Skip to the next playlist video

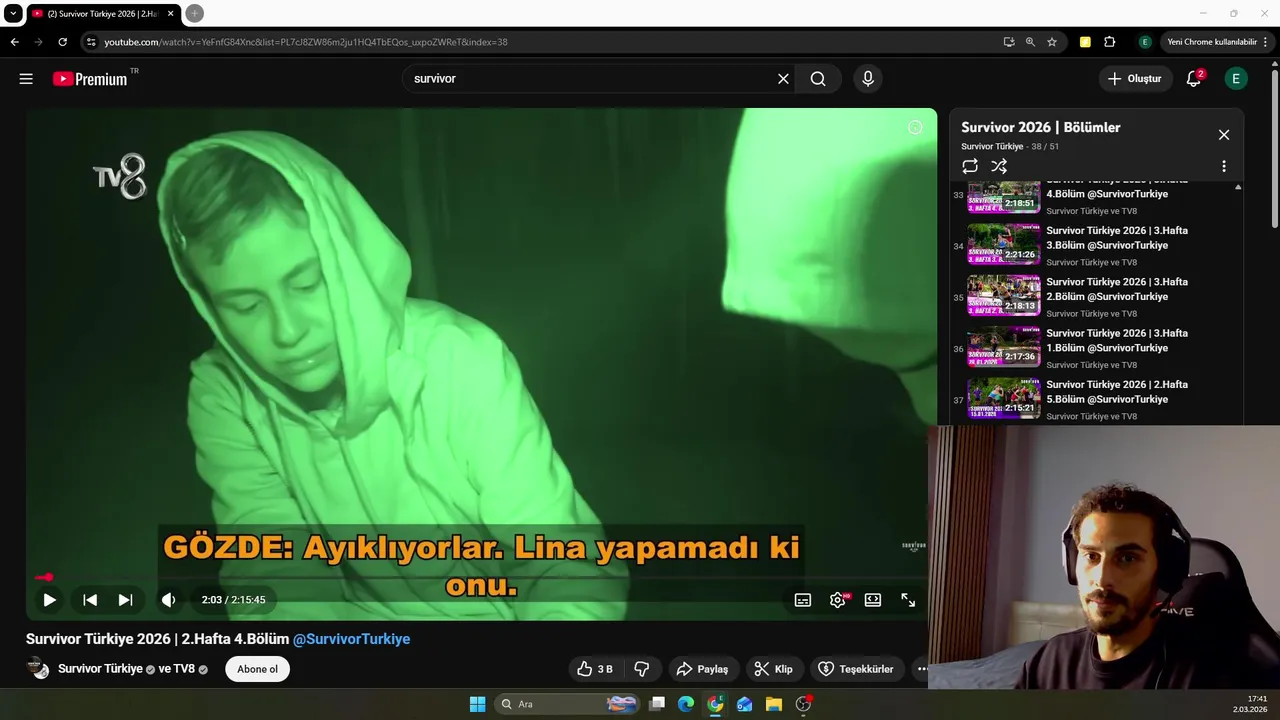click(125, 600)
